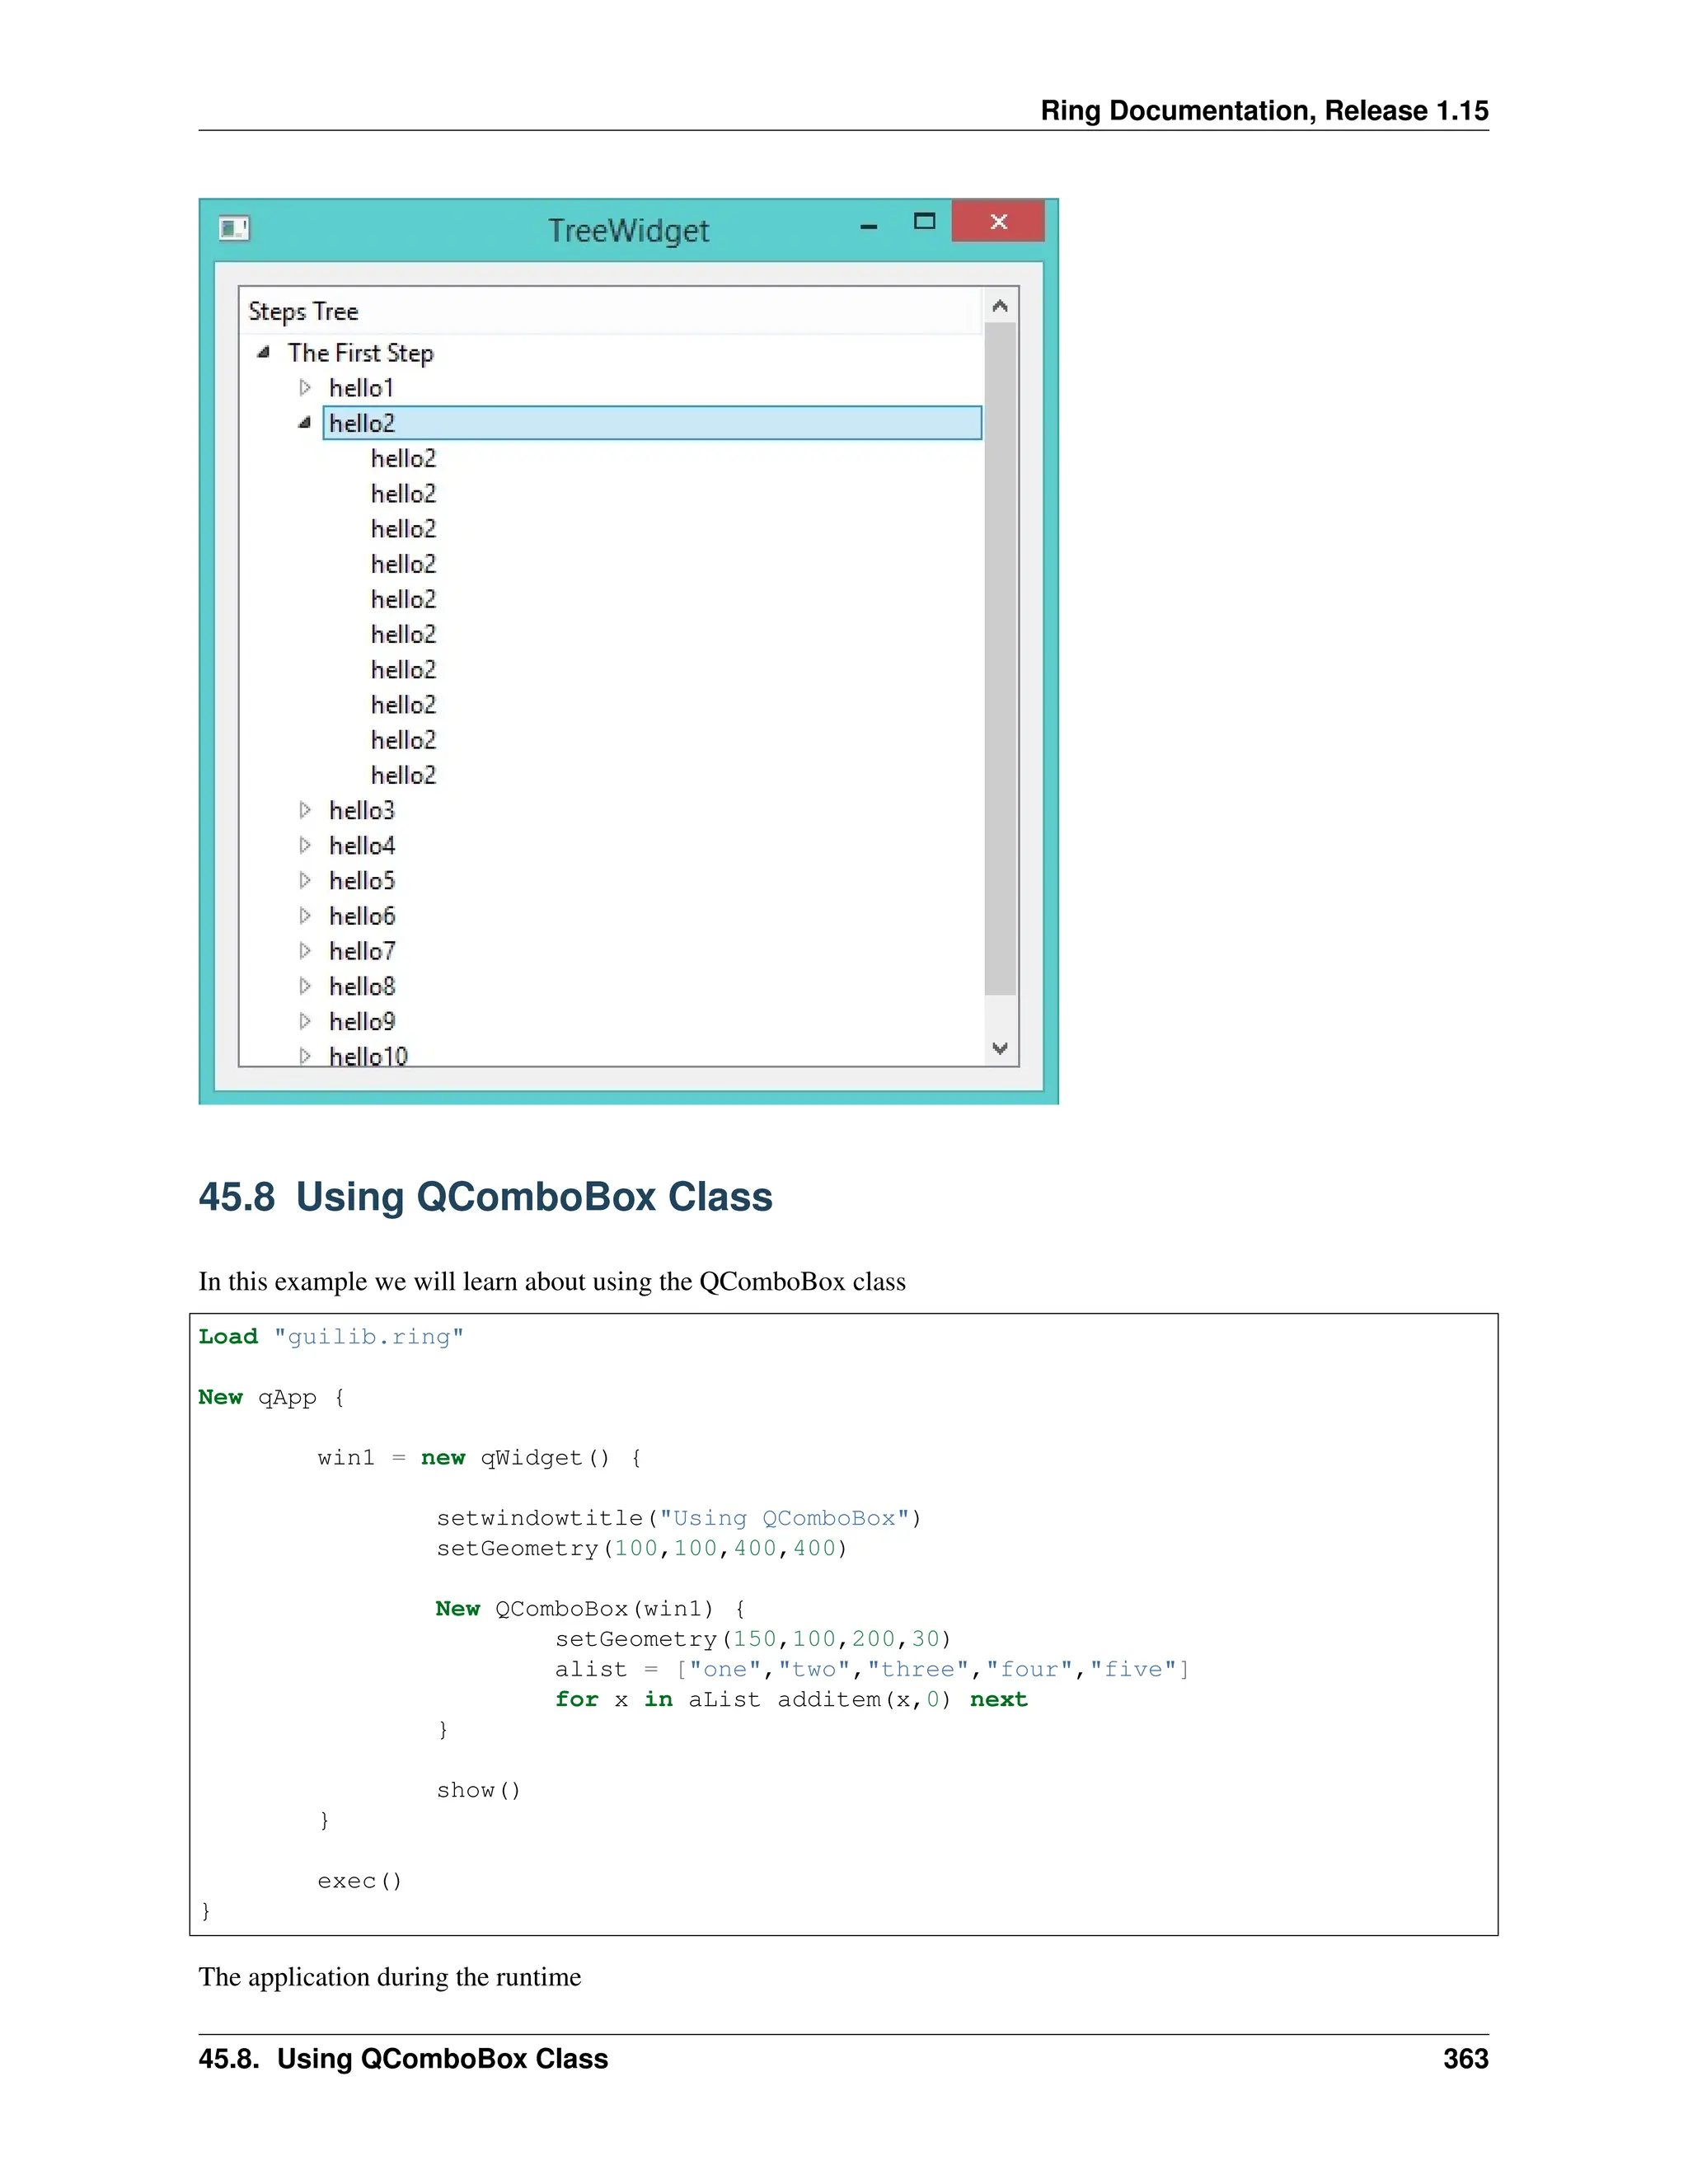This screenshot has width=1688, height=2184.
Task: Select the hello7 tree item
Action: click(362, 951)
